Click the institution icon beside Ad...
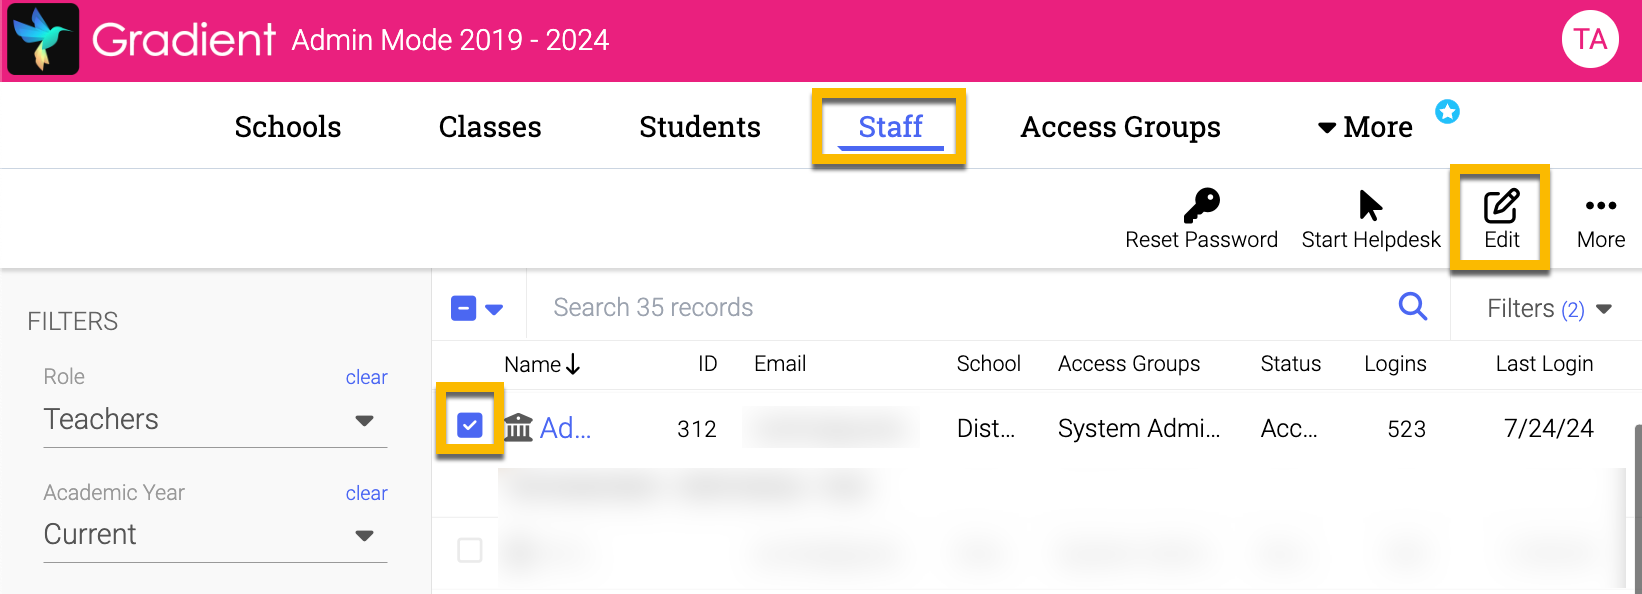This screenshot has width=1642, height=594. coord(518,428)
